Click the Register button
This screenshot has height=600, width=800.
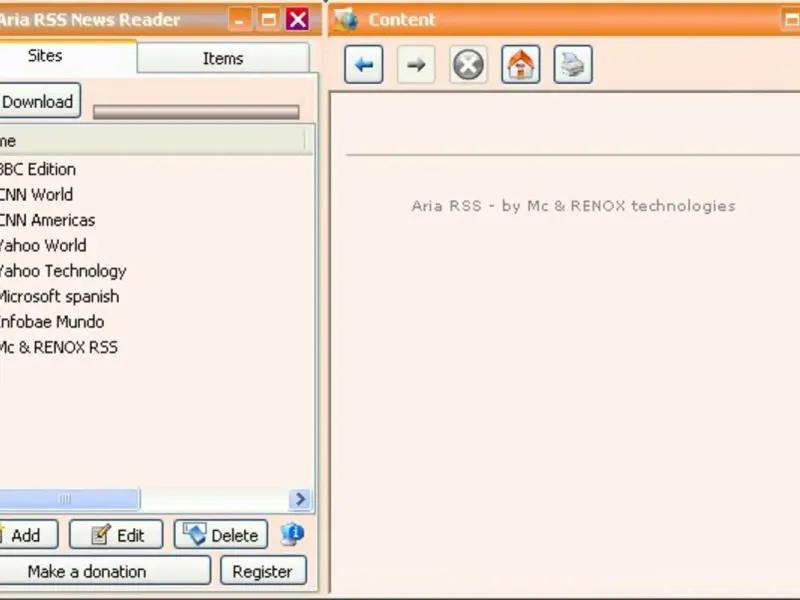pos(263,571)
